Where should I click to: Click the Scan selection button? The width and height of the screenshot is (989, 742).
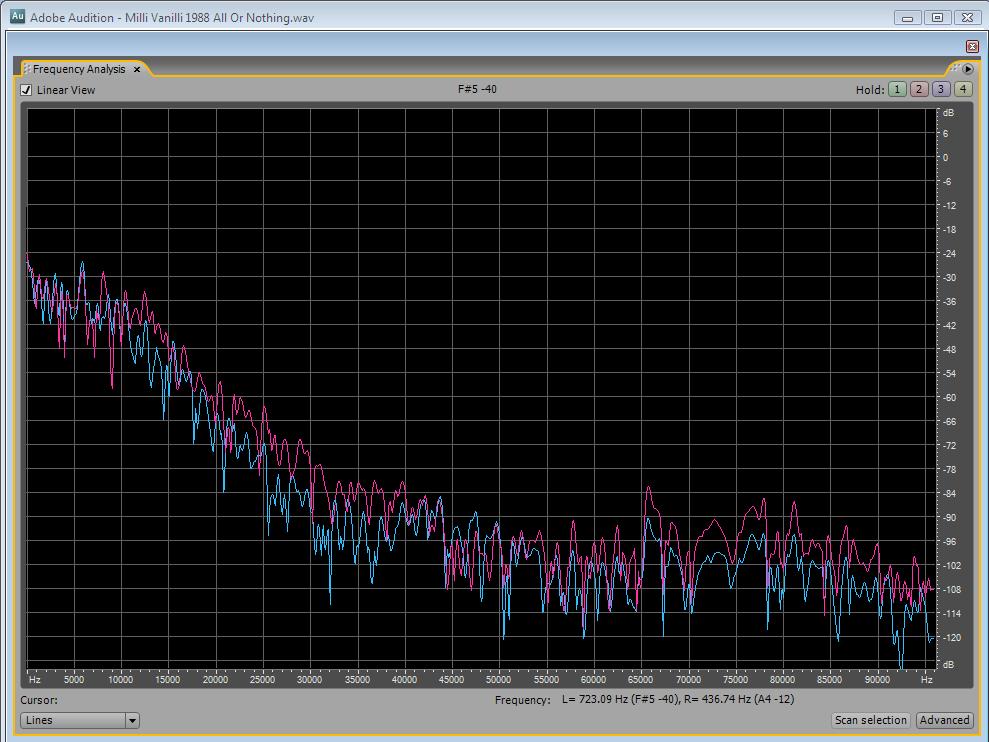[x=870, y=720]
